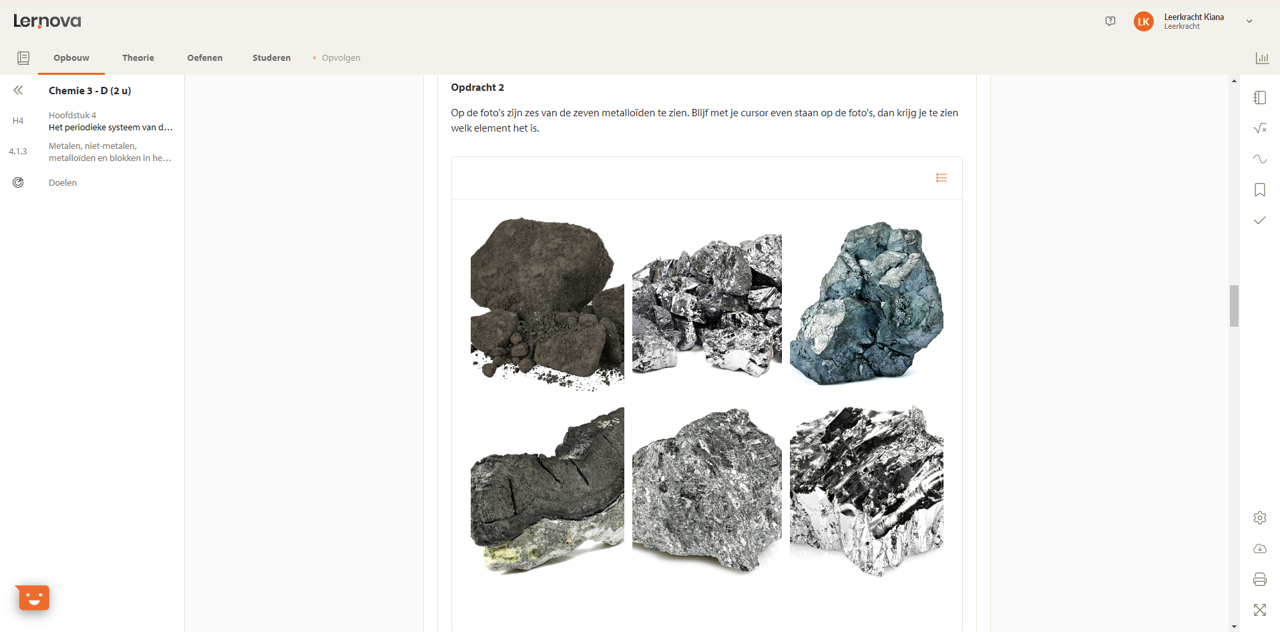Click the formula square root icon
The image size is (1280, 632).
pyautogui.click(x=1260, y=128)
